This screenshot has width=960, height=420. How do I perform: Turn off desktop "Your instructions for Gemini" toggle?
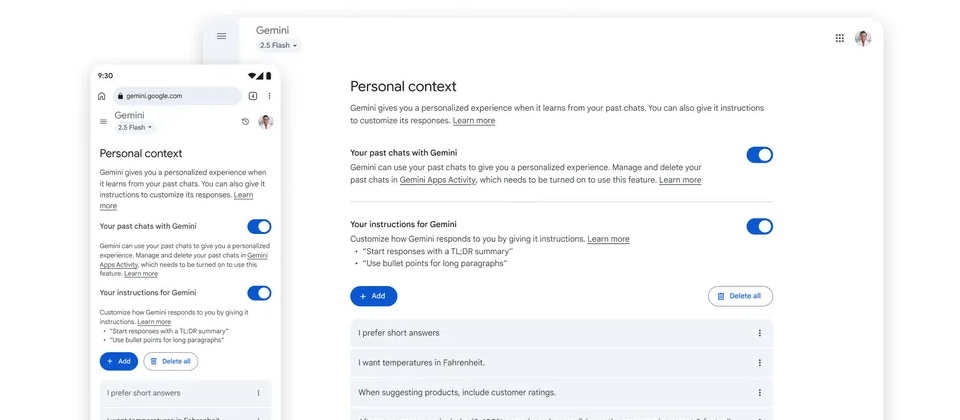pos(759,226)
